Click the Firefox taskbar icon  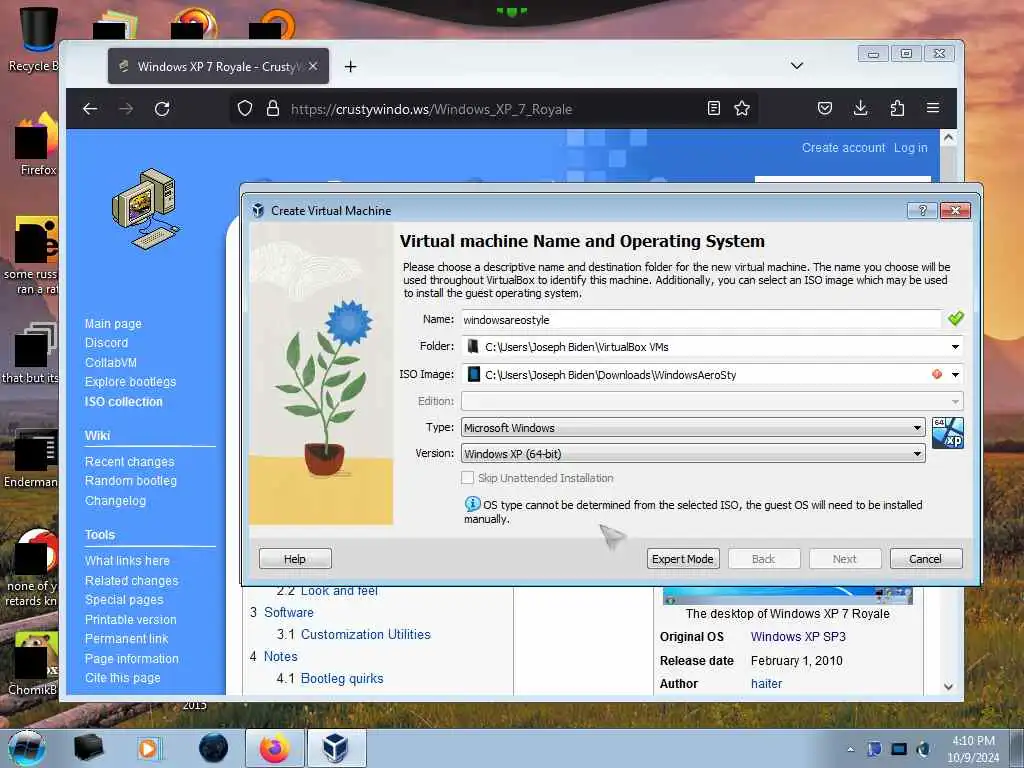275,748
